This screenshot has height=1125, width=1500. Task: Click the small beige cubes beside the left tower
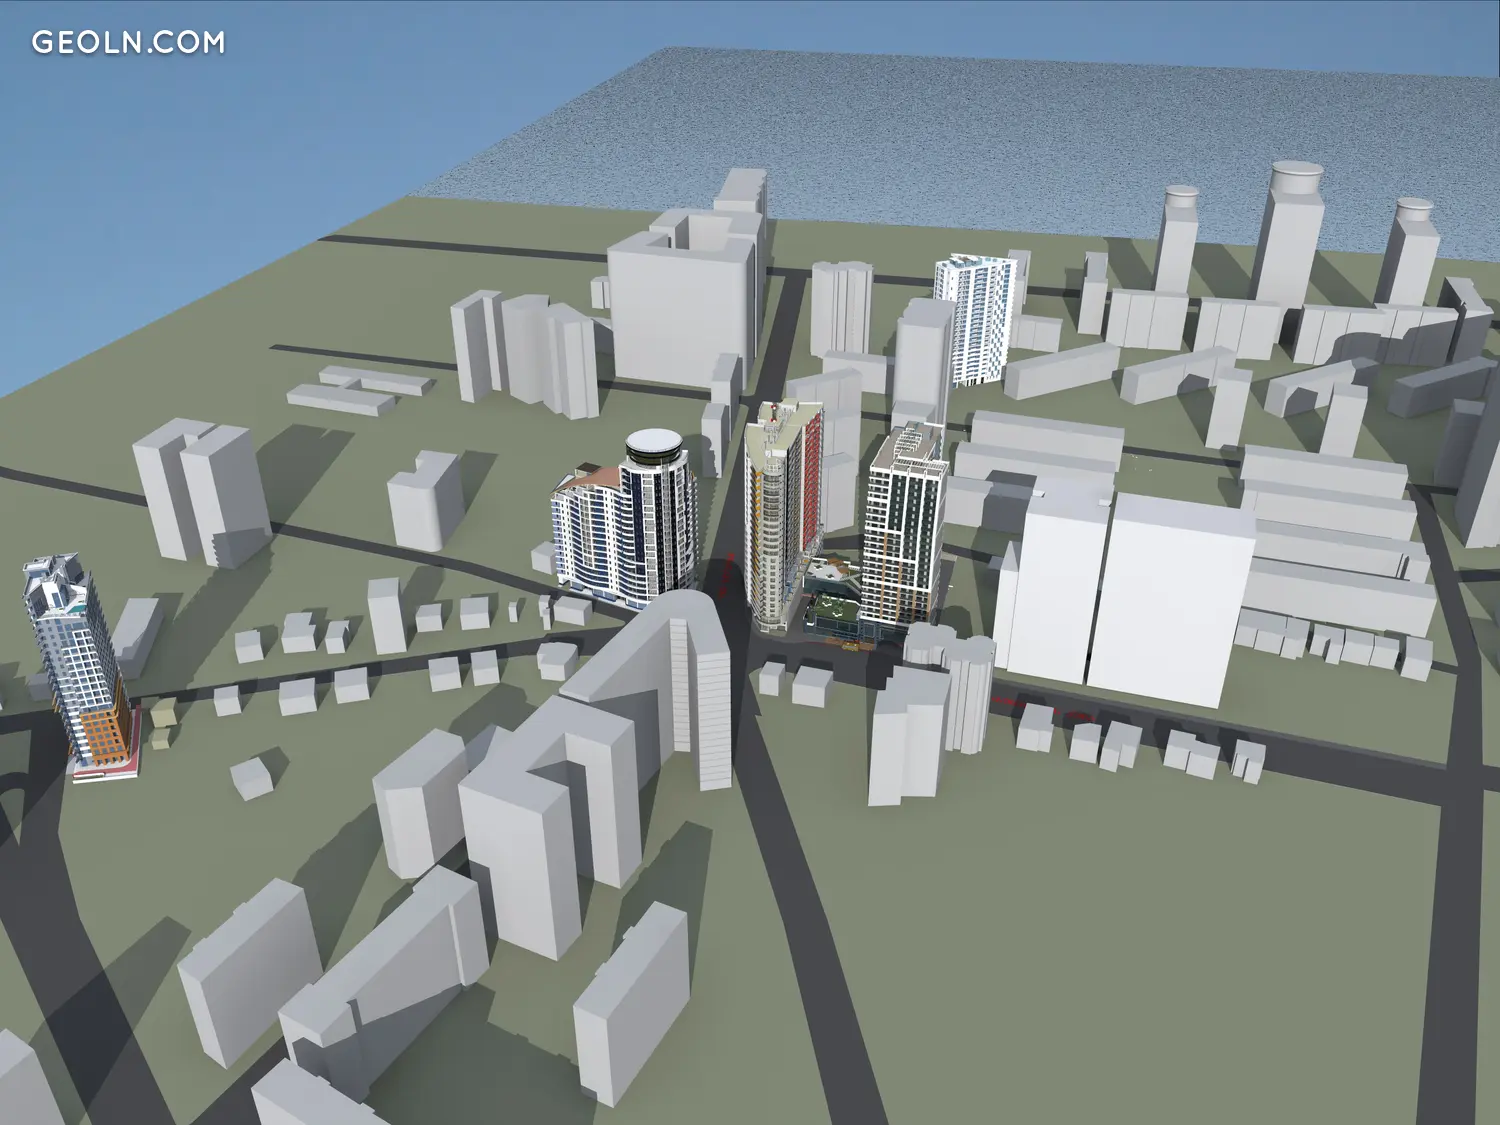(162, 725)
